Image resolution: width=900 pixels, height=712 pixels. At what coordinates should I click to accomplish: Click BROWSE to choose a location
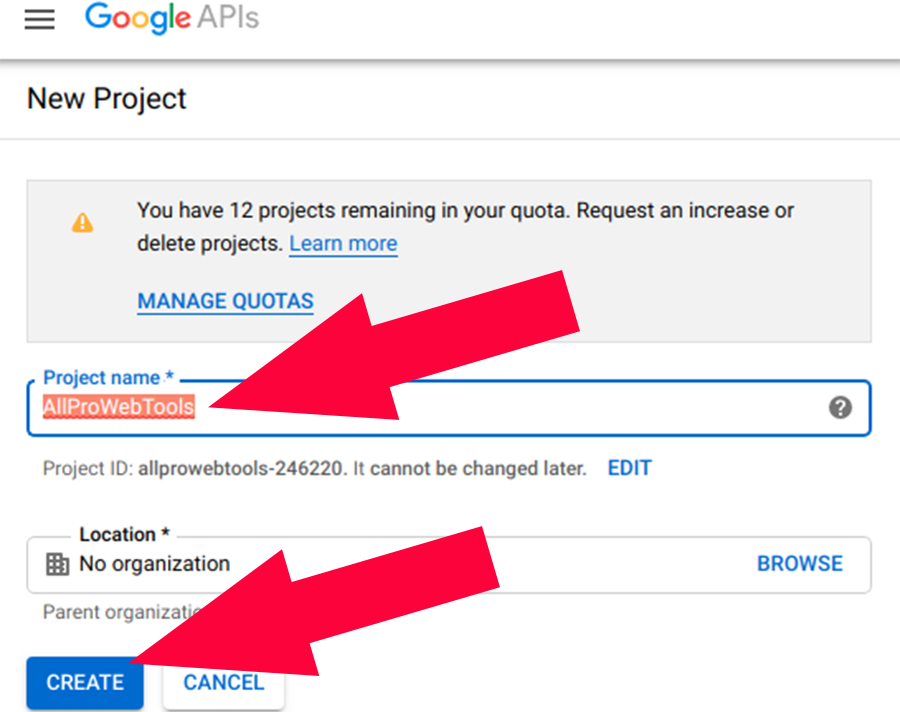pos(800,564)
